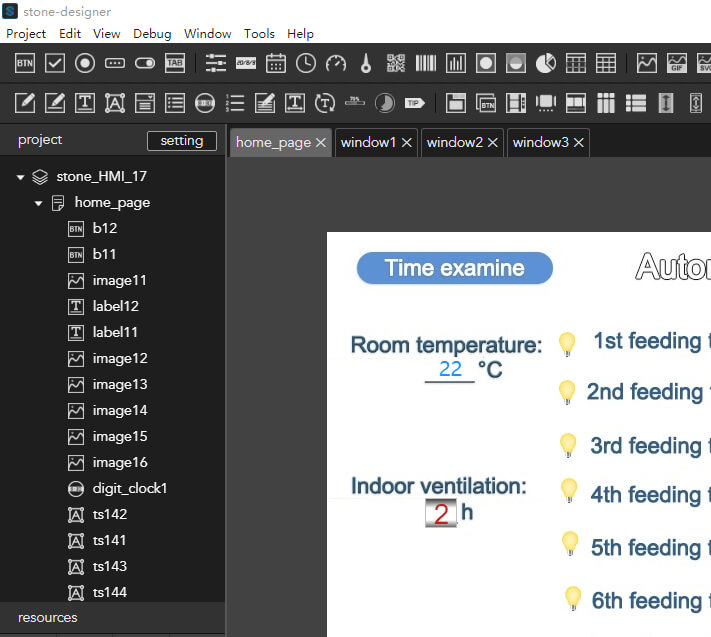This screenshot has width=711, height=637.
Task: Select the GIF image widget tool
Action: 677,63
